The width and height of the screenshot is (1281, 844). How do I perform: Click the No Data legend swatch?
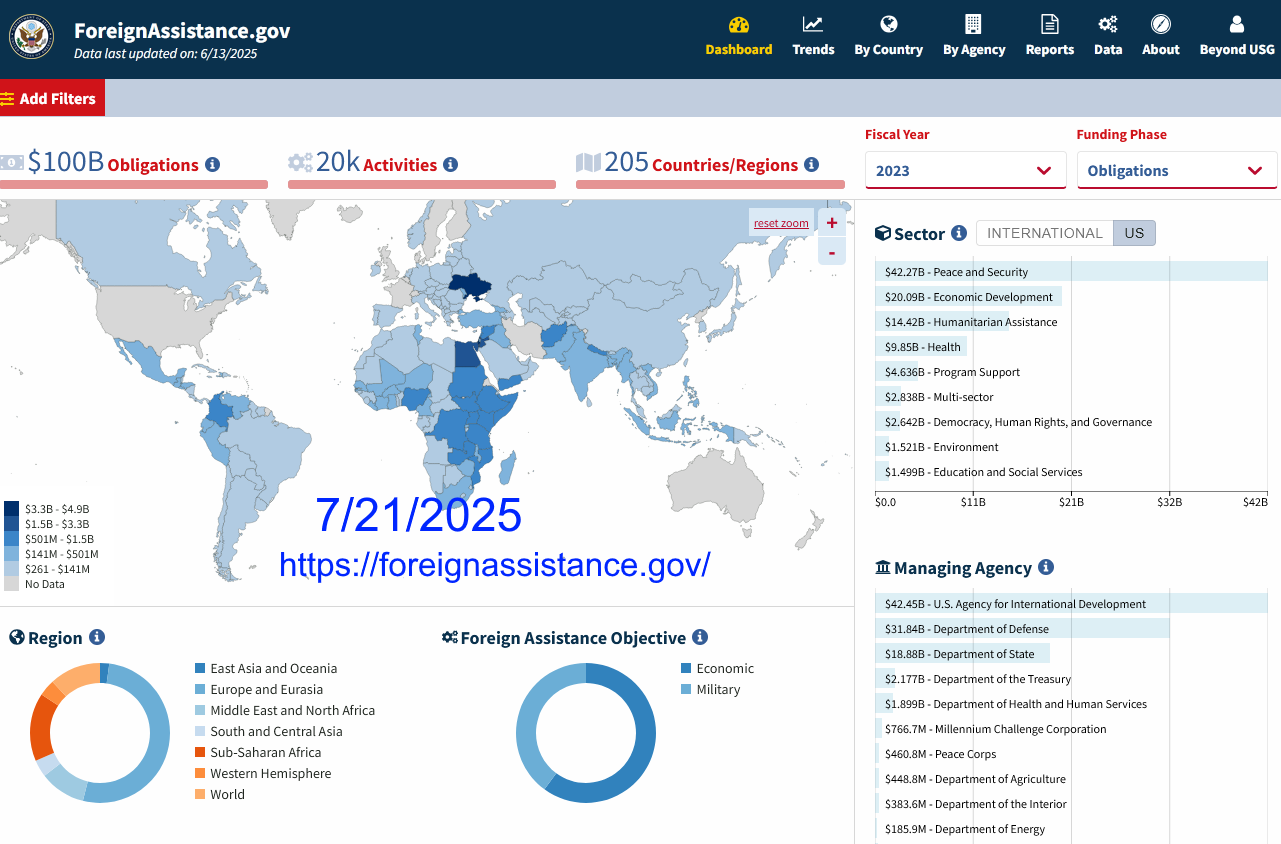point(12,583)
